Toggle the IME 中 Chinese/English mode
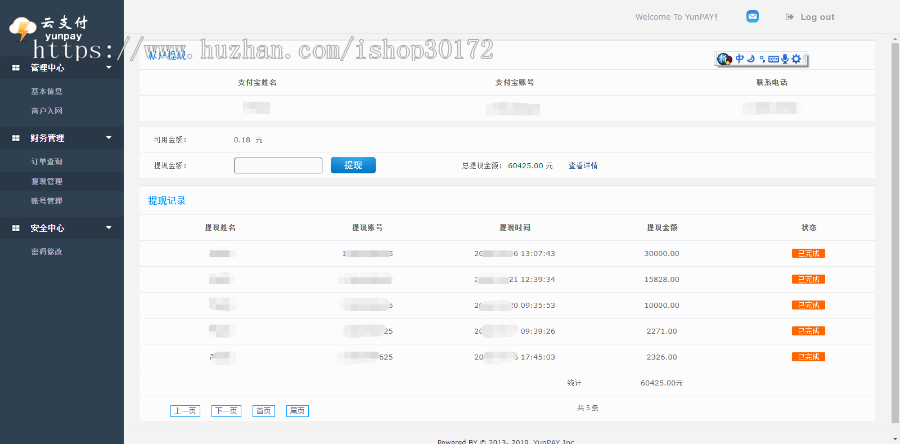Image resolution: width=900 pixels, height=444 pixels. point(739,59)
